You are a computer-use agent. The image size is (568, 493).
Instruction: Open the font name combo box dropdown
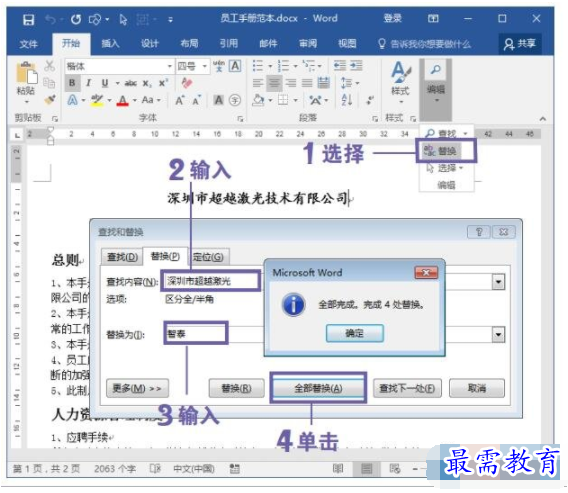(170, 66)
